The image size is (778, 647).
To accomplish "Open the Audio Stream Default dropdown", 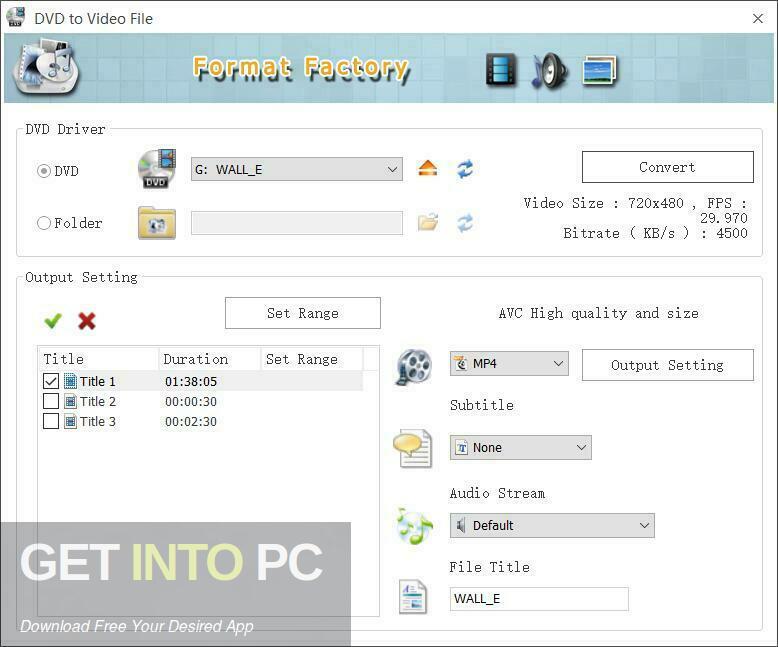I will pyautogui.click(x=552, y=525).
